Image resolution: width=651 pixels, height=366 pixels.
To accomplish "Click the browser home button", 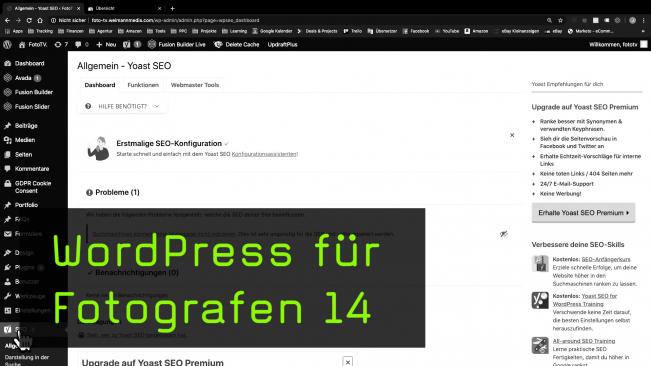I will [x=40, y=20].
